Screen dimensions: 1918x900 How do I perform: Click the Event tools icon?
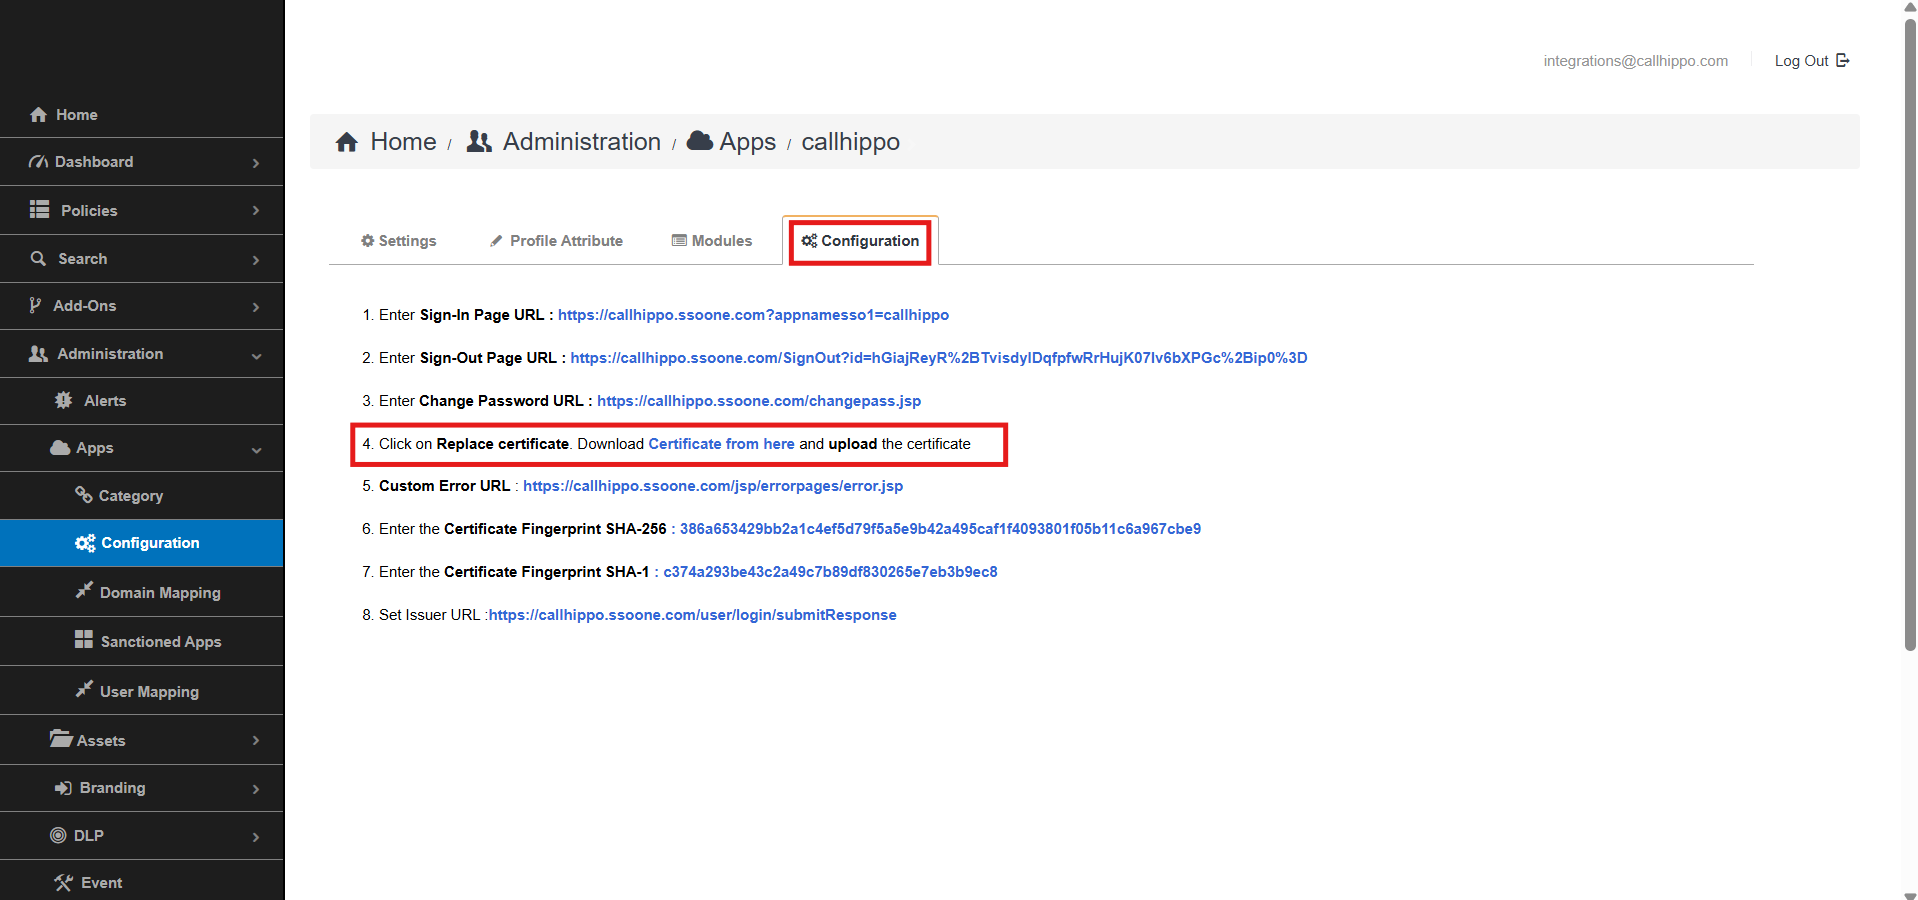(64, 883)
